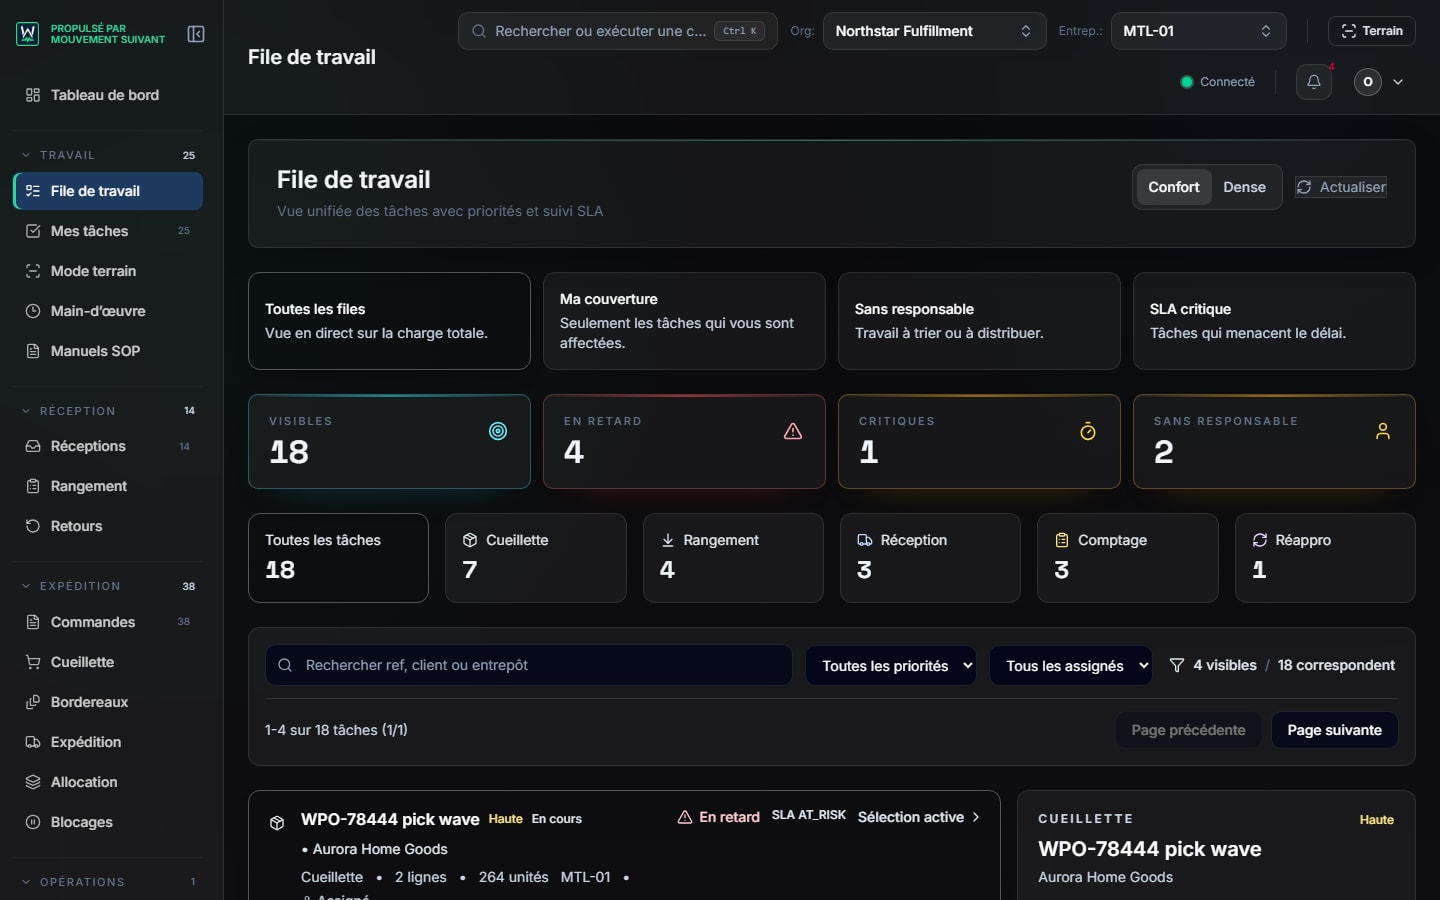Image resolution: width=1440 pixels, height=900 pixels.
Task: Click the user avatar O icon
Action: (1367, 82)
